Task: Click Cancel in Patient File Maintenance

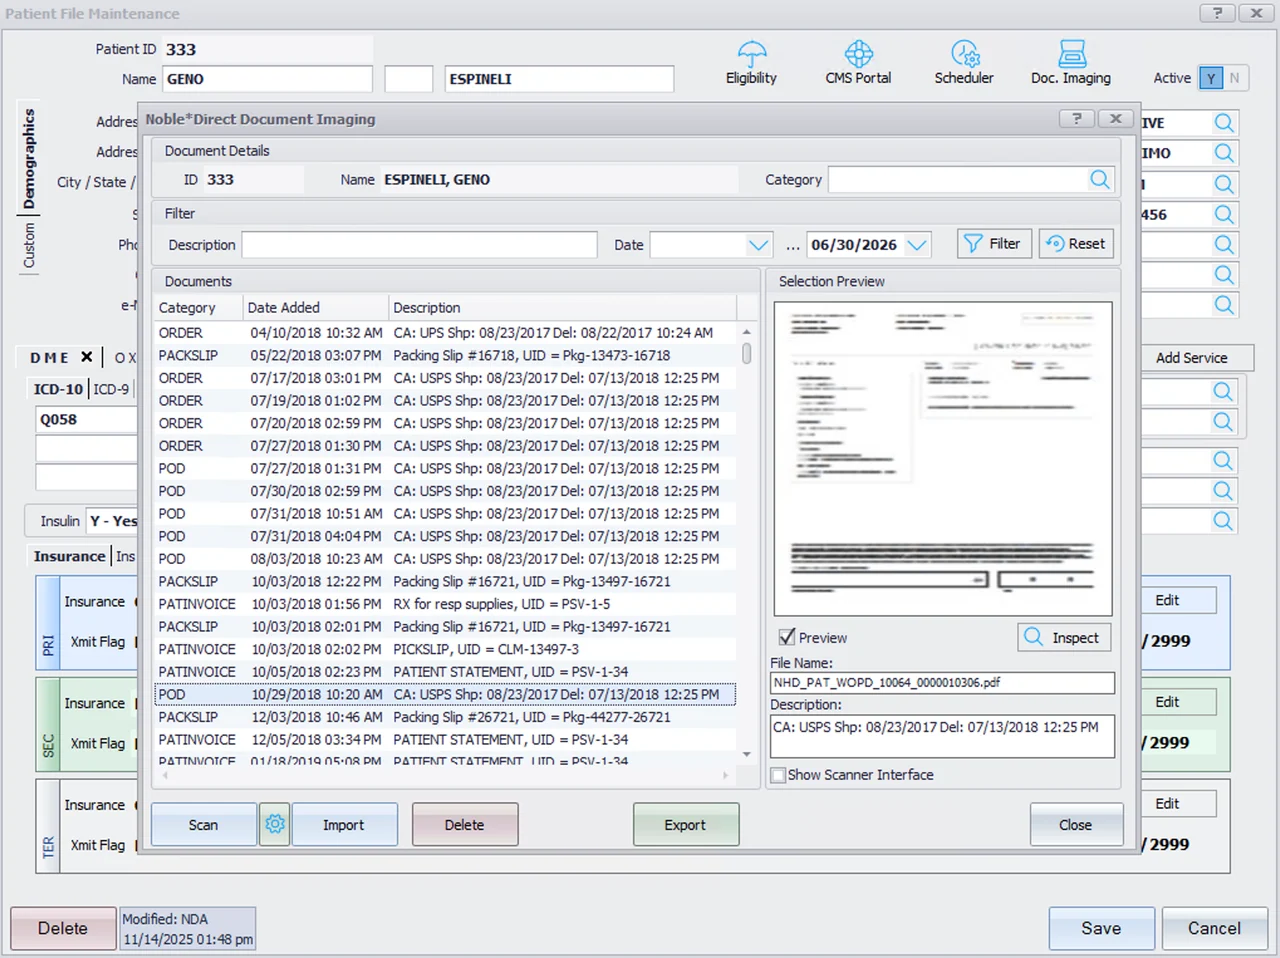Action: tap(1214, 928)
